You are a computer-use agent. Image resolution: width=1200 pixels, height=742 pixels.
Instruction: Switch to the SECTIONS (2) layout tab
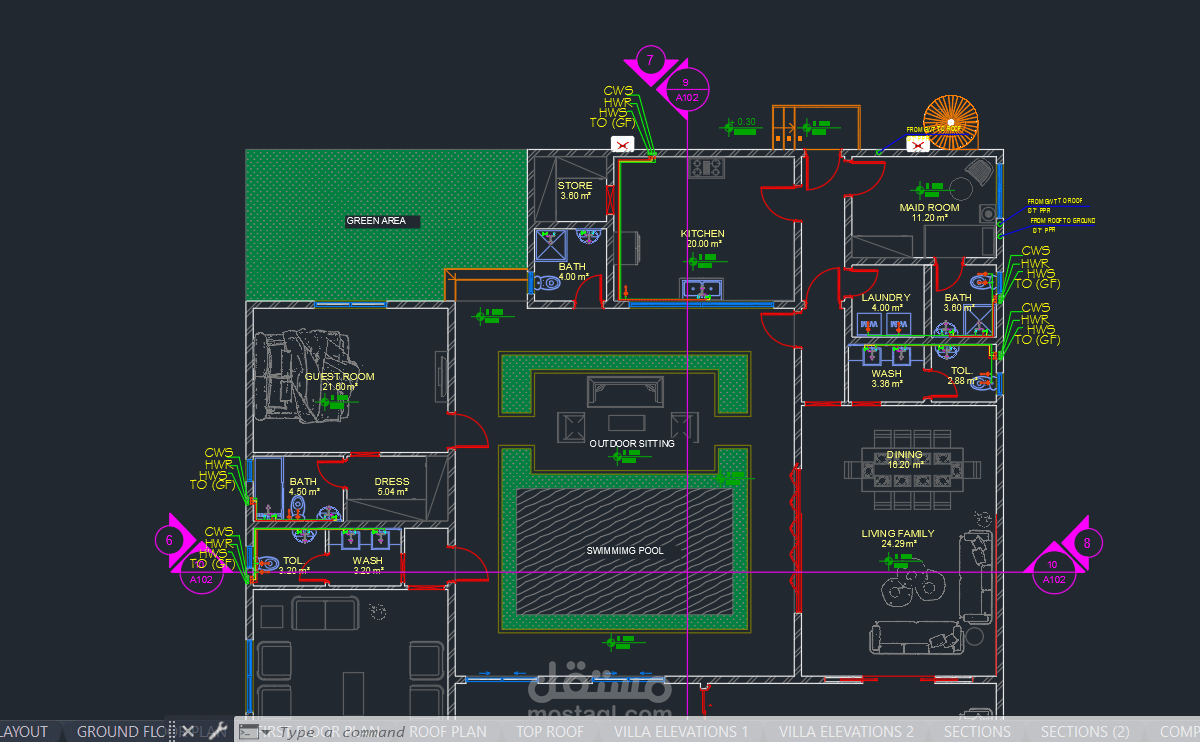coord(1086,731)
